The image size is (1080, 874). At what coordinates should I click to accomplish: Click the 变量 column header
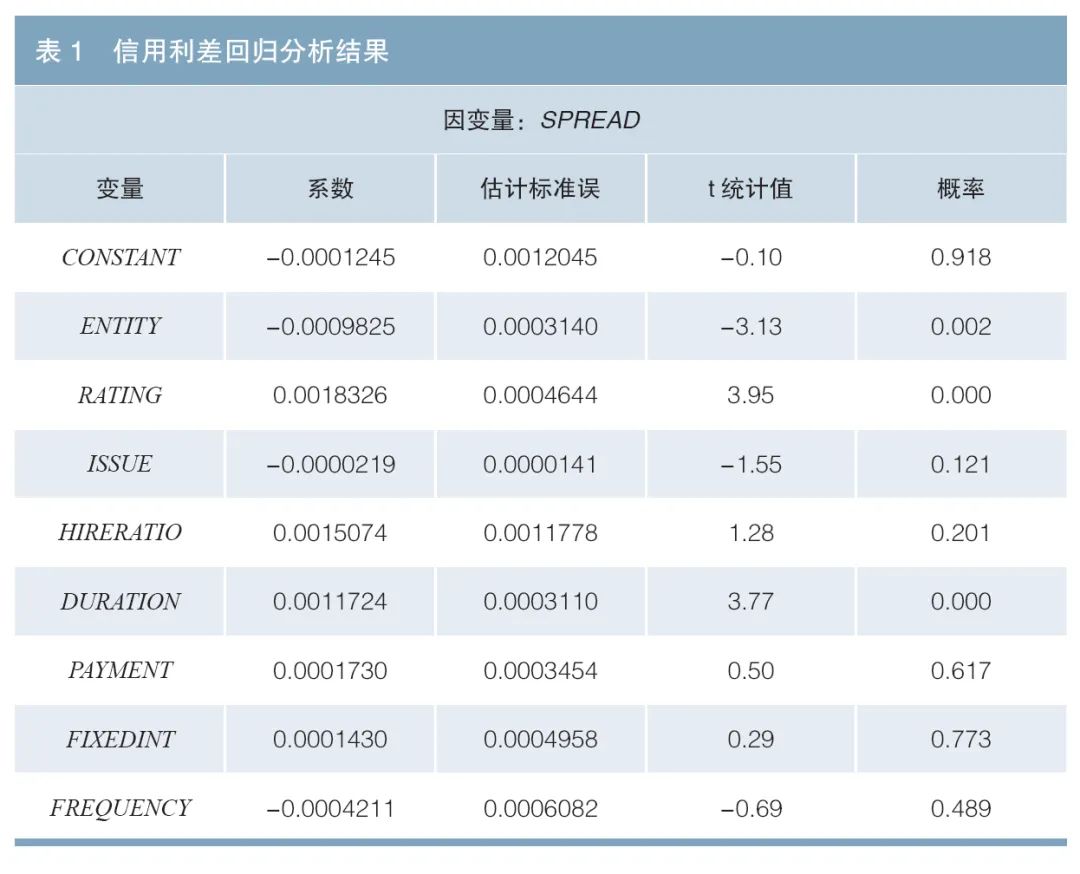118,189
